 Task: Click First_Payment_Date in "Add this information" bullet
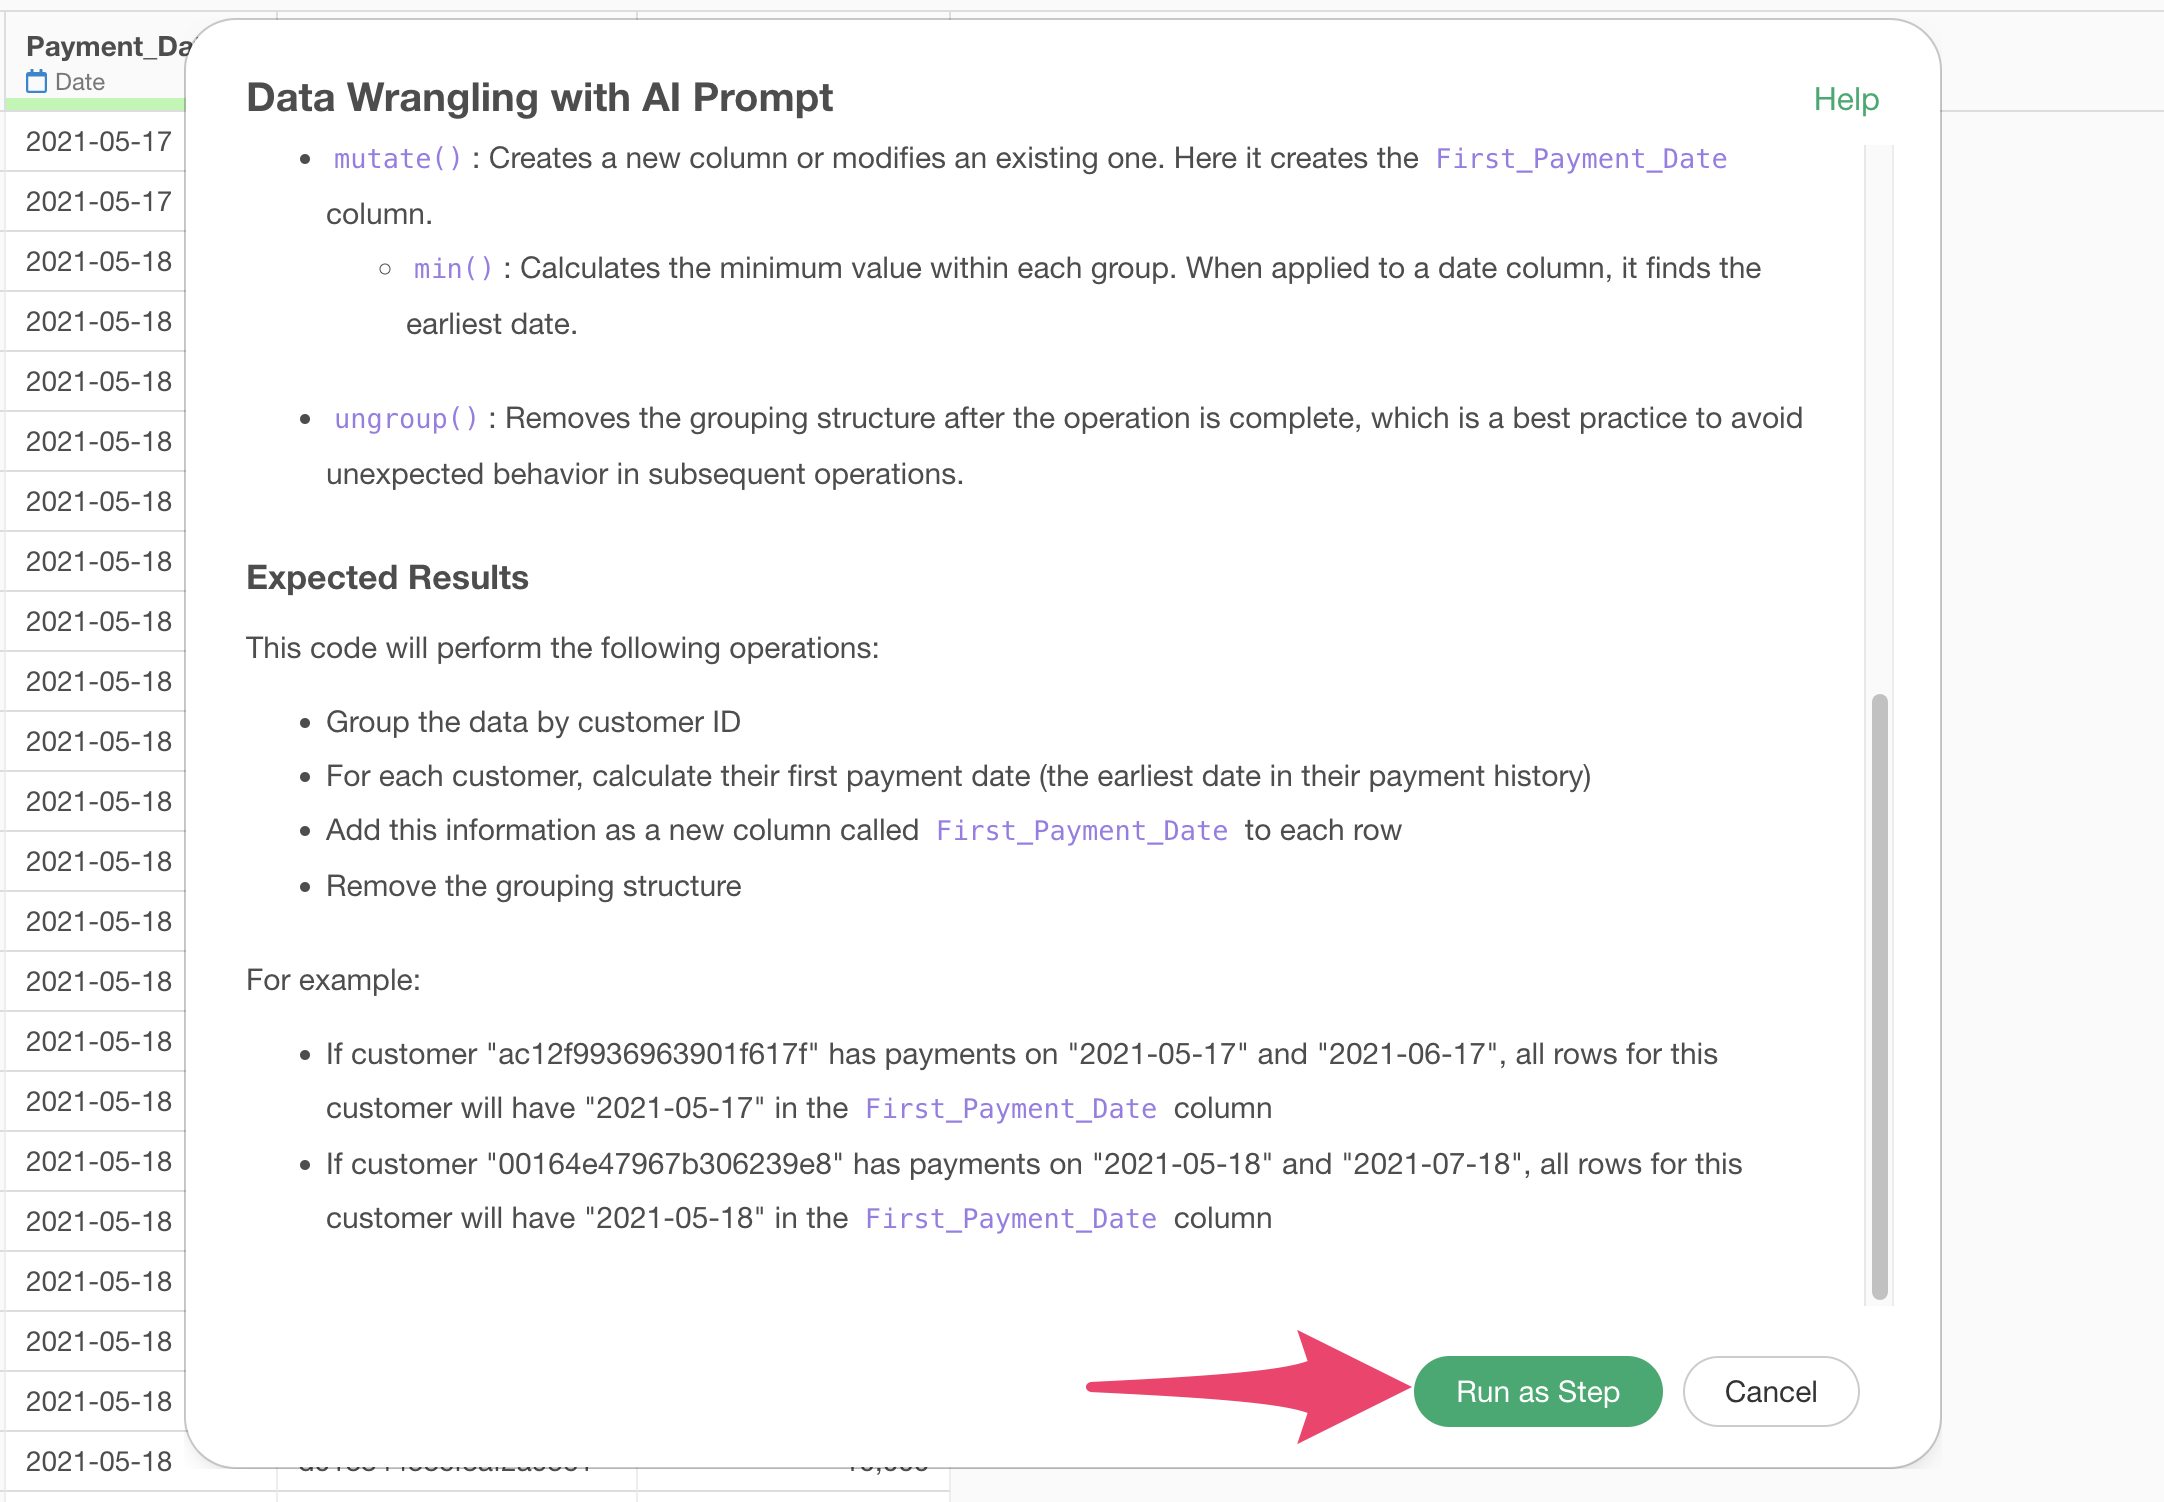tap(1081, 831)
